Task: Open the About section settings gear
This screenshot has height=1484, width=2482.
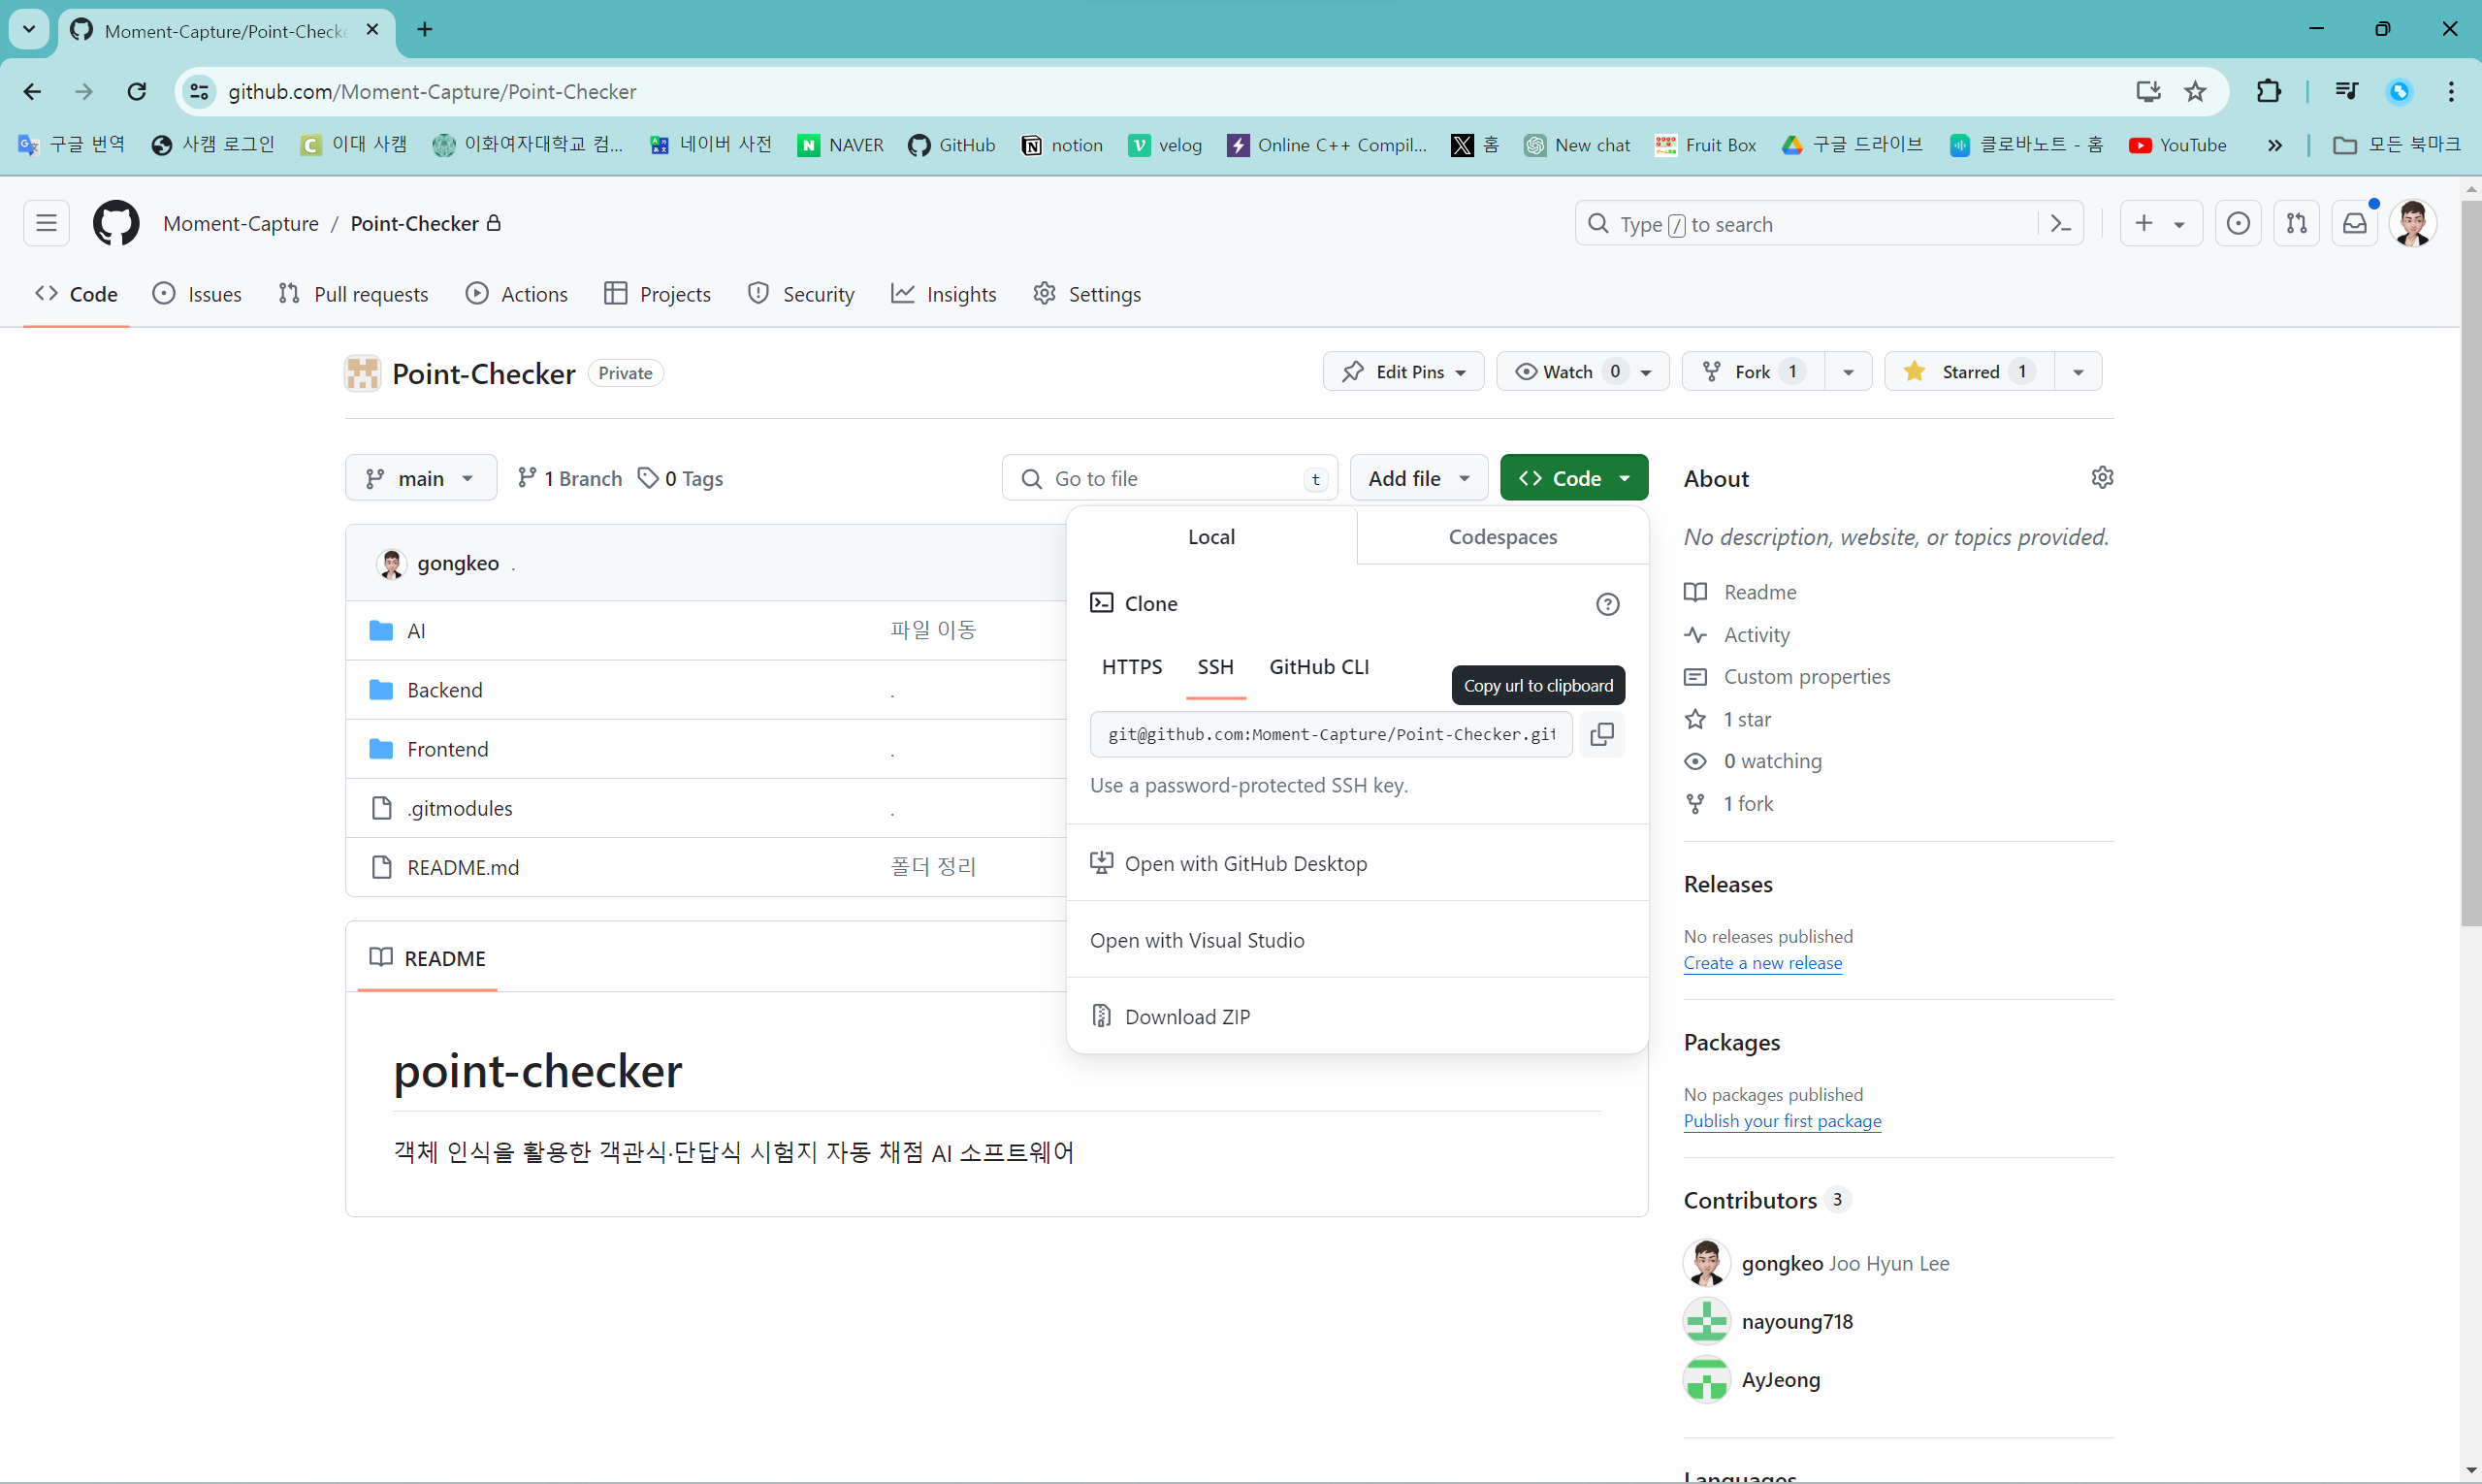Action: click(2101, 478)
